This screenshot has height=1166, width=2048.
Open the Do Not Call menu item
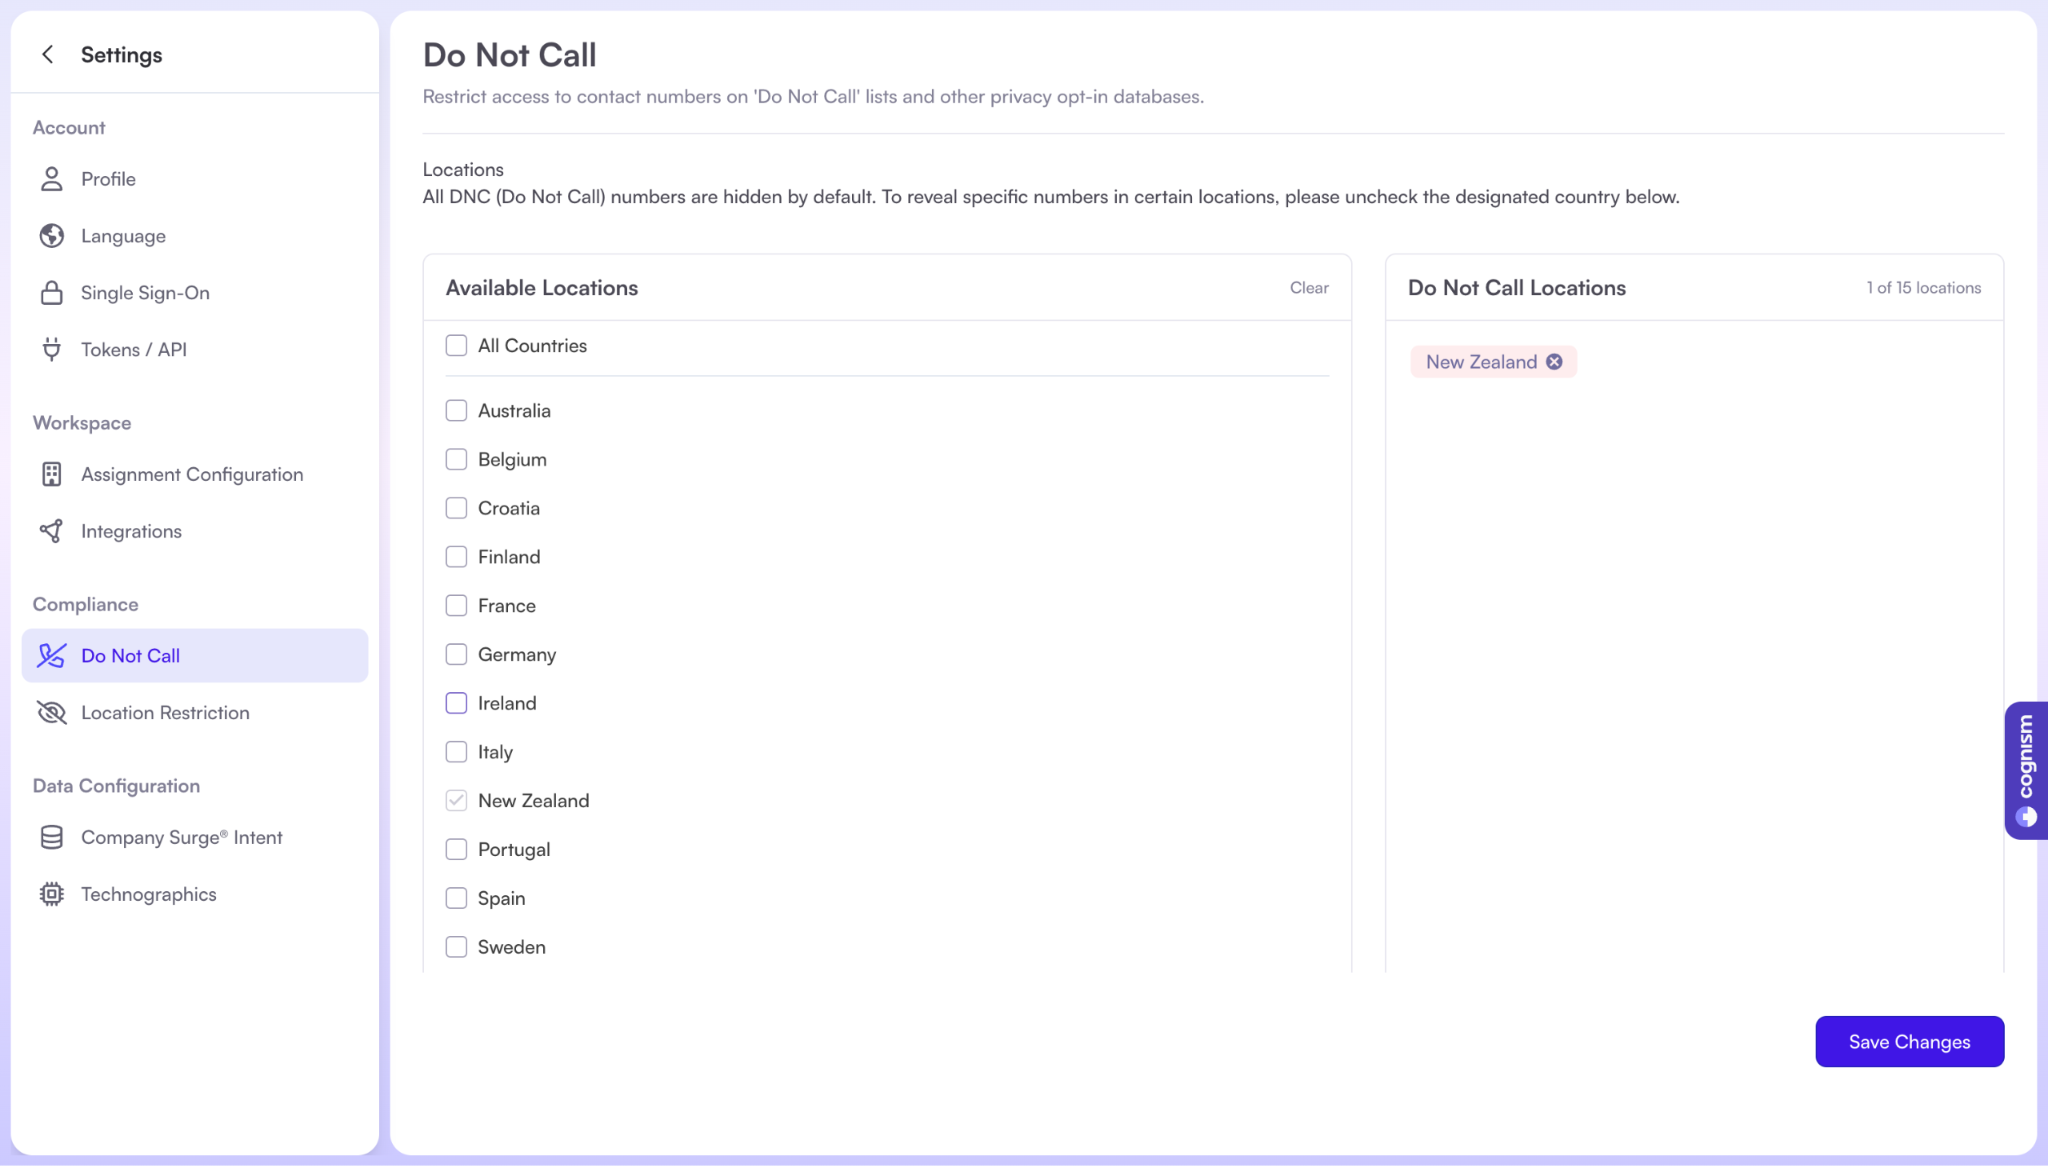[131, 656]
